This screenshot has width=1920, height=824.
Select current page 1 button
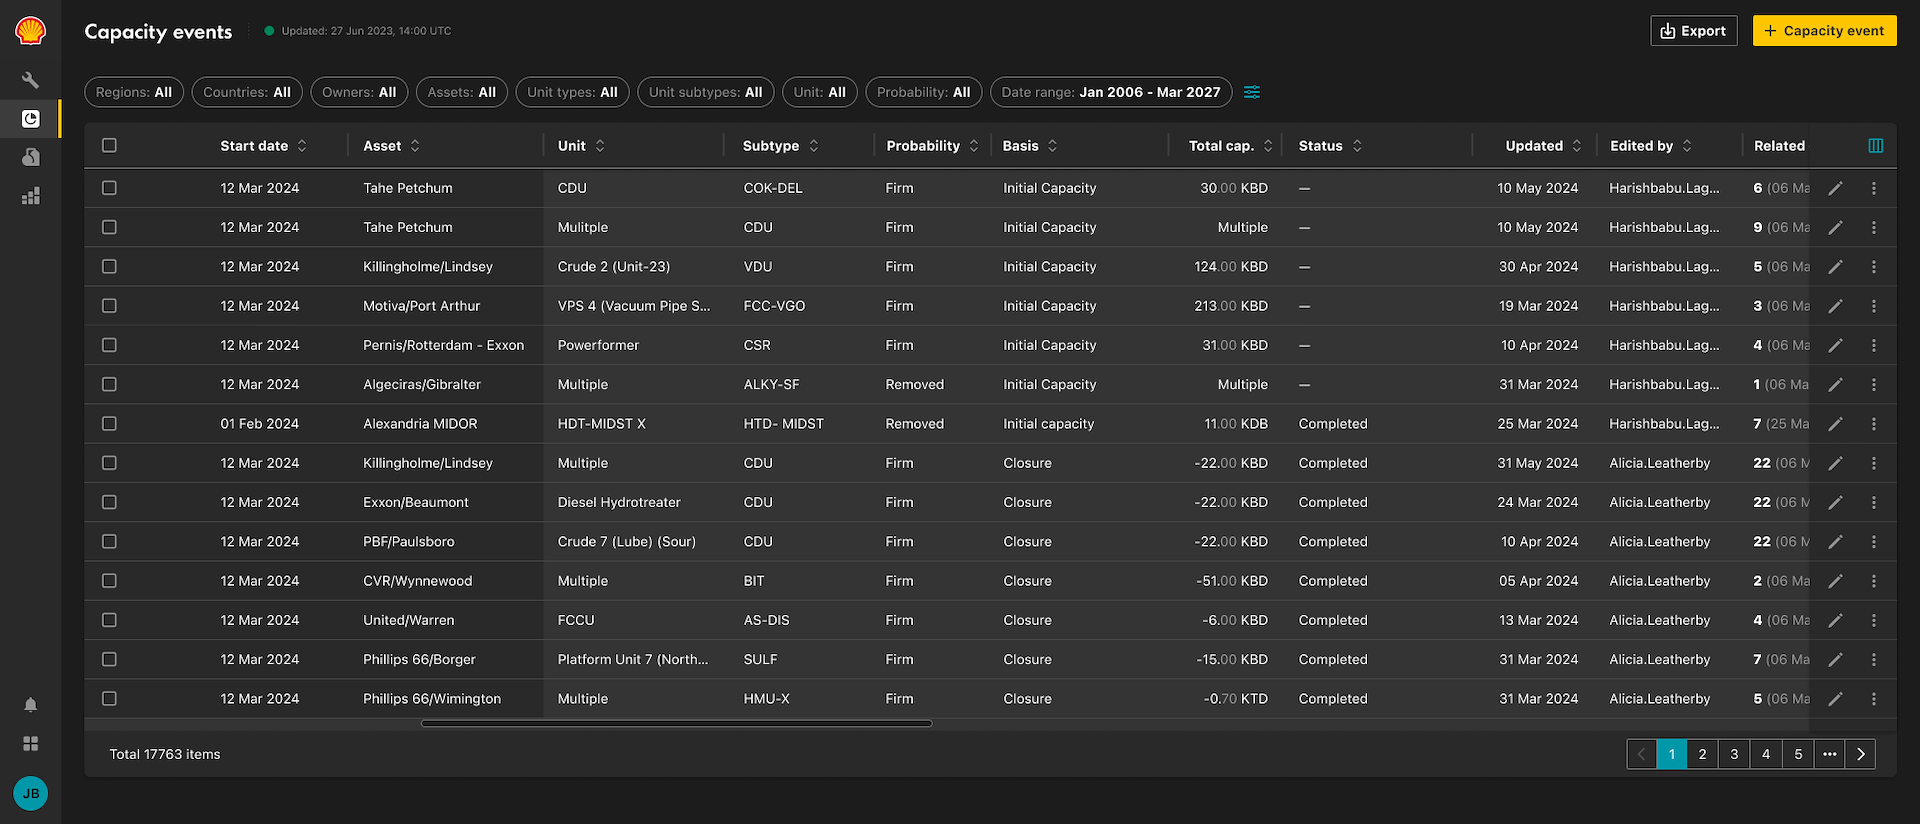1671,754
